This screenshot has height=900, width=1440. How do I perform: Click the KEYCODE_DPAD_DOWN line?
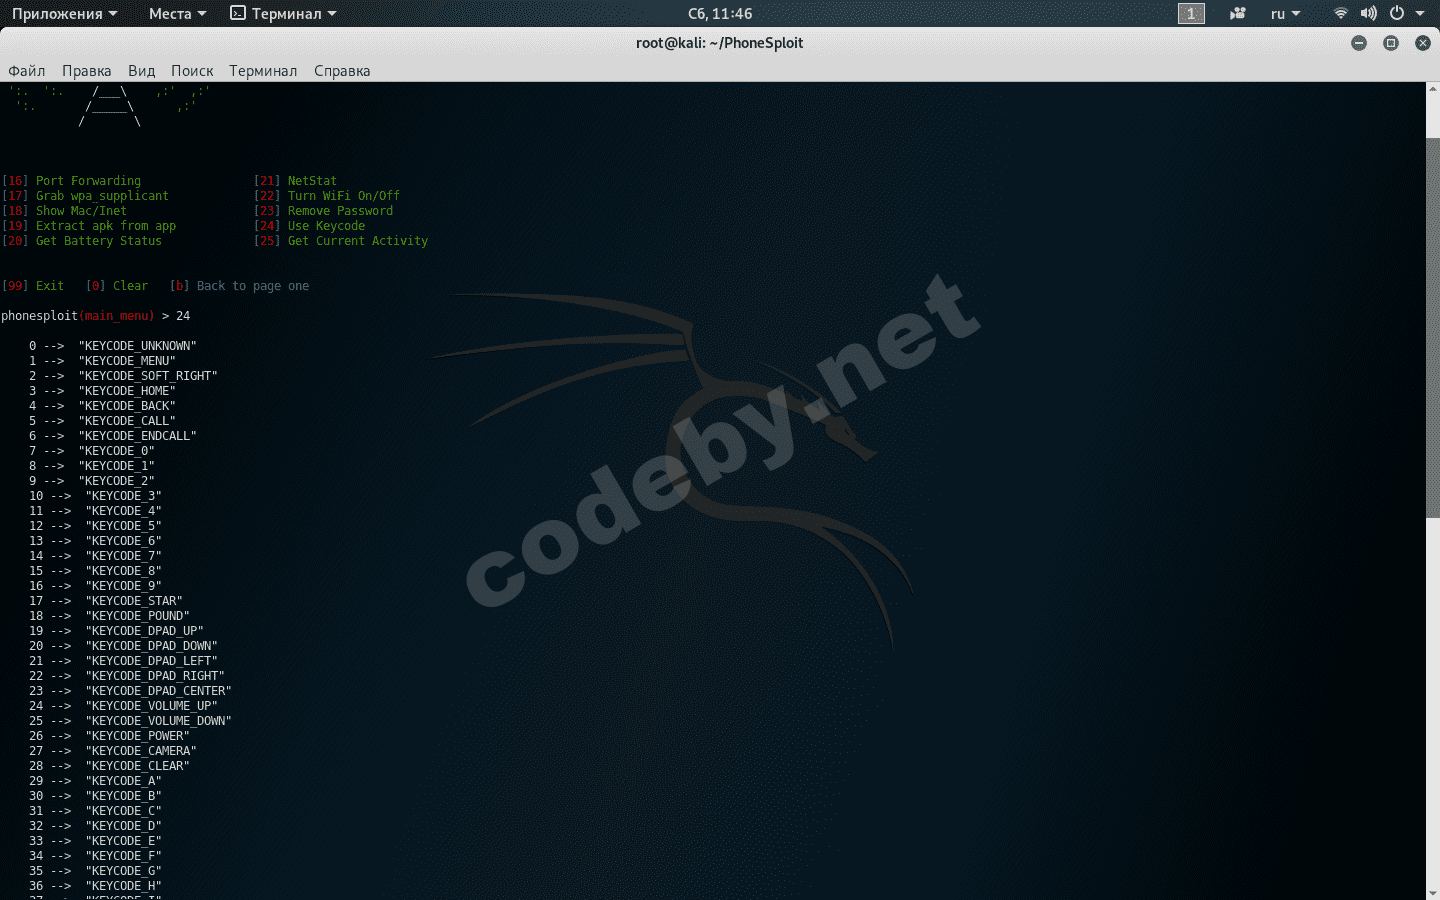[x=123, y=646]
